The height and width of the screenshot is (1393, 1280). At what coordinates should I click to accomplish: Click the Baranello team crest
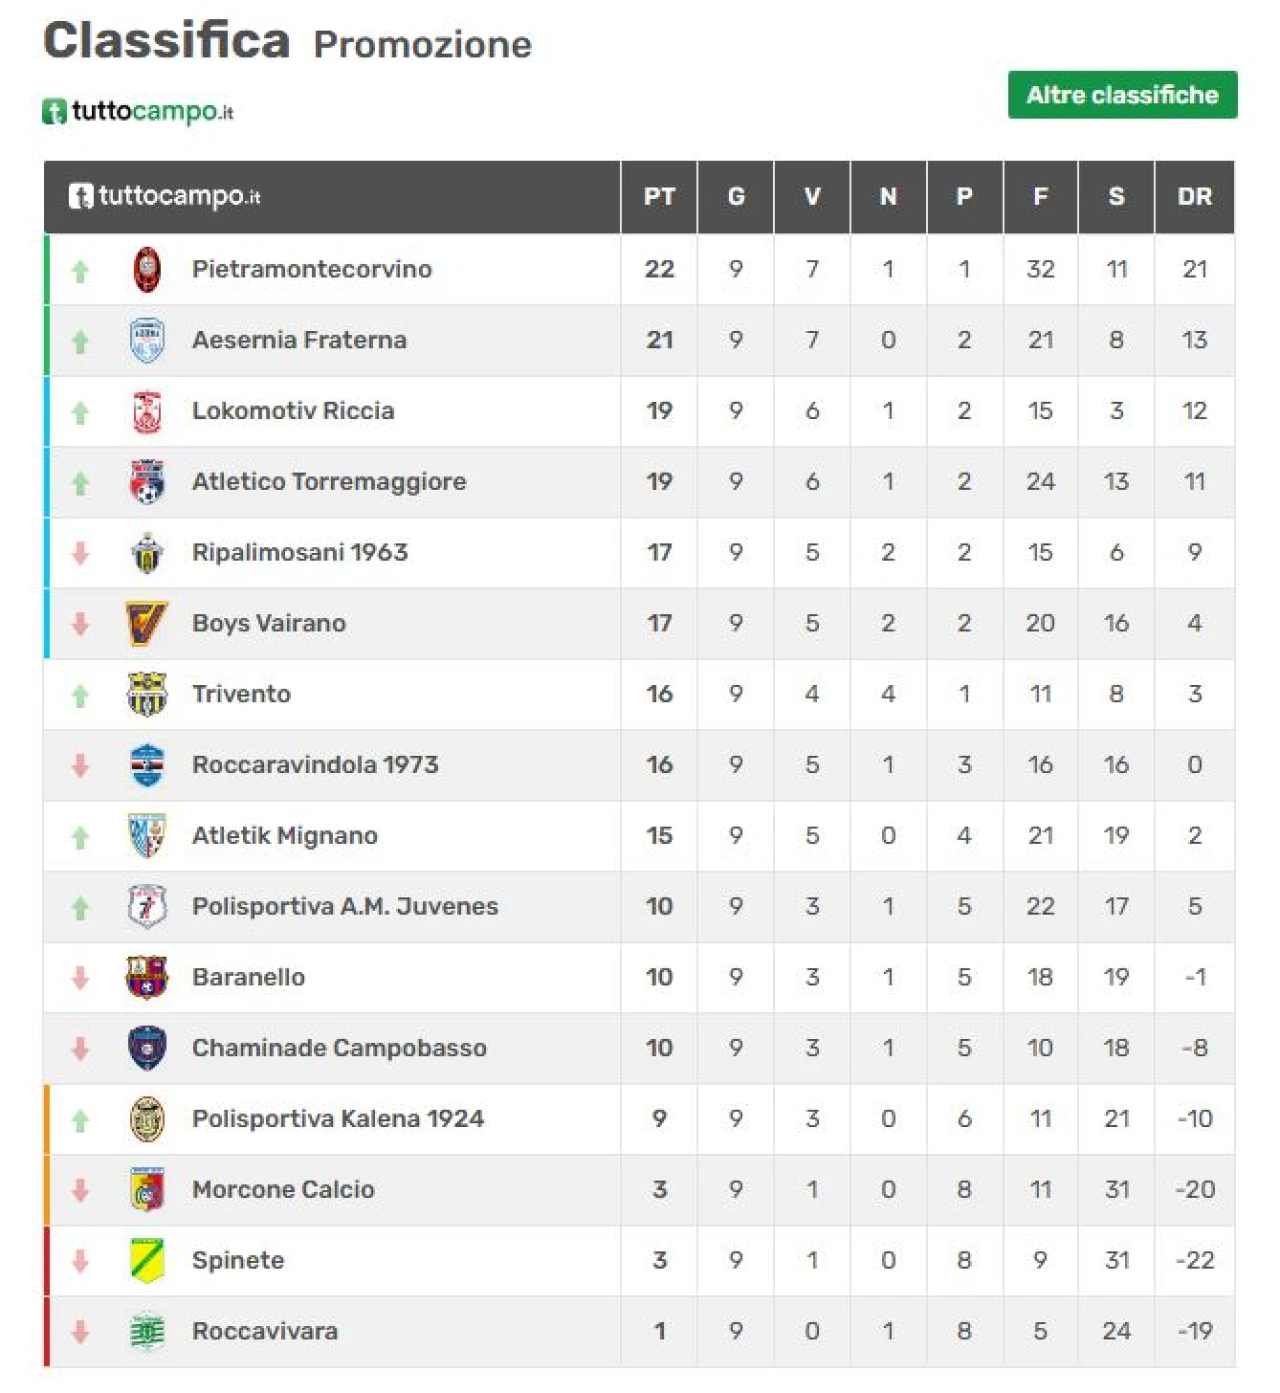click(147, 977)
